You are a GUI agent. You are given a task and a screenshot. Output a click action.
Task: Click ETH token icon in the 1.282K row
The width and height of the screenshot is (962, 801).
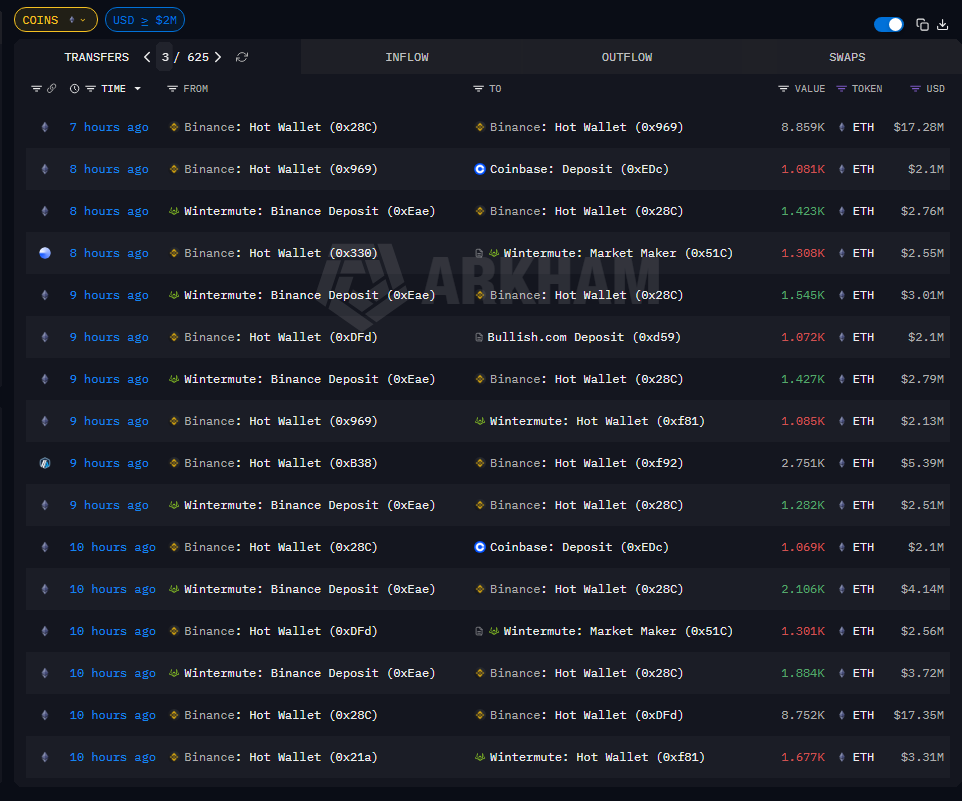coord(842,505)
